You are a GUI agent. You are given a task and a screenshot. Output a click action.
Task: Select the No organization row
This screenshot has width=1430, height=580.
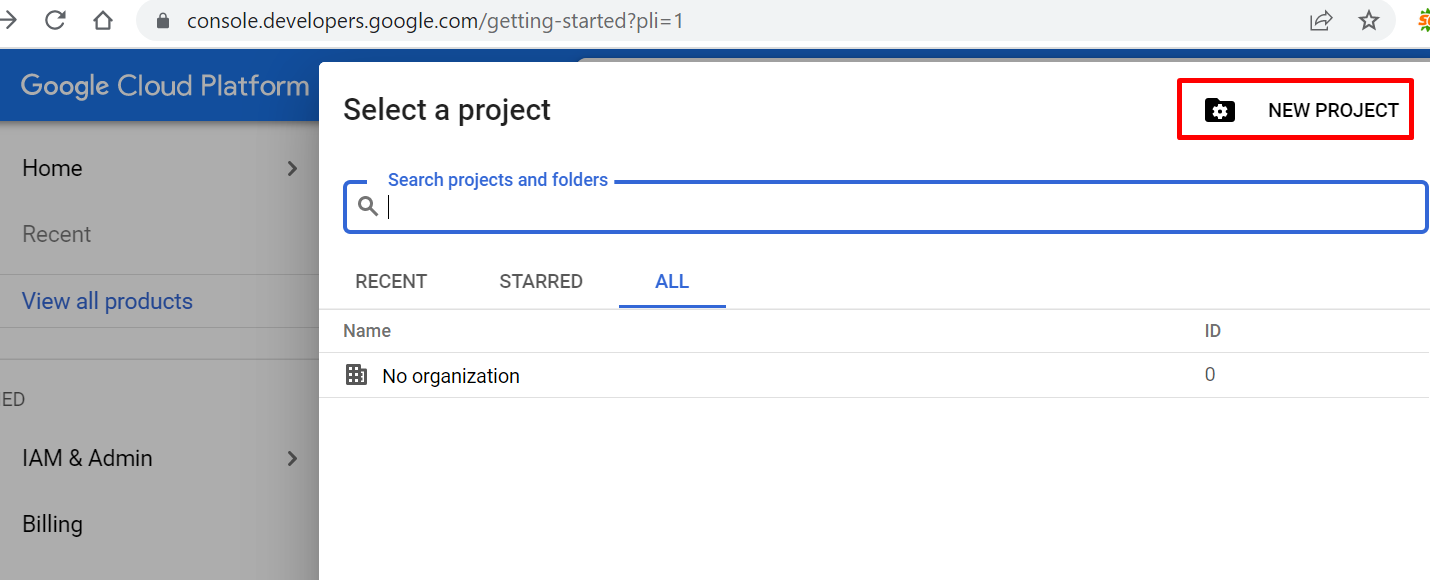(x=451, y=376)
